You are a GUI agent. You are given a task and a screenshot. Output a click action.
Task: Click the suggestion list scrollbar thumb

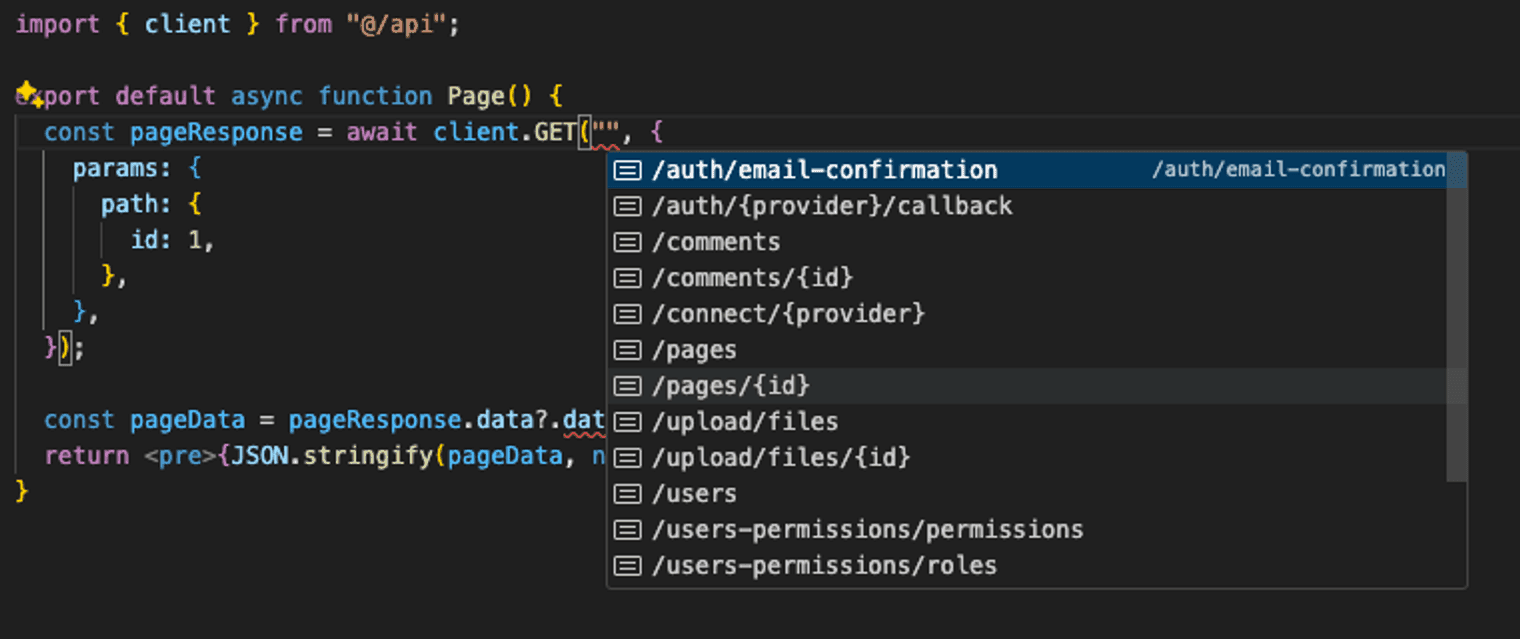click(x=1457, y=316)
